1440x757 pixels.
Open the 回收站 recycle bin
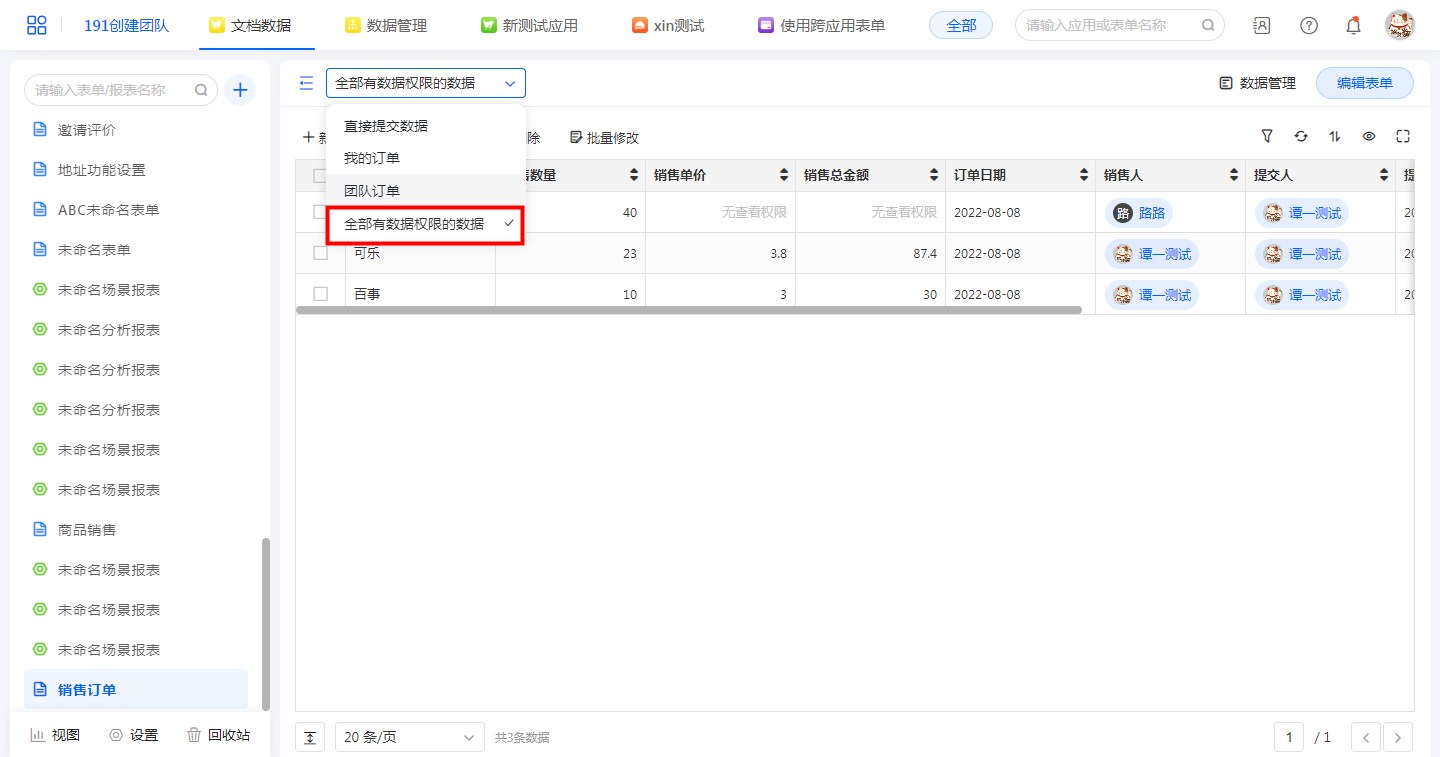tap(218, 735)
